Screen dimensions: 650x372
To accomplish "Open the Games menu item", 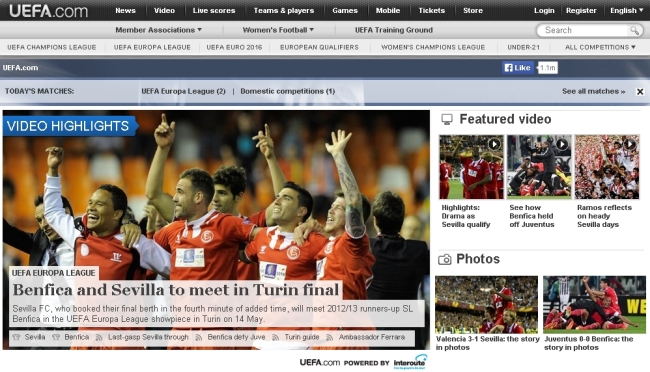I will [x=344, y=11].
